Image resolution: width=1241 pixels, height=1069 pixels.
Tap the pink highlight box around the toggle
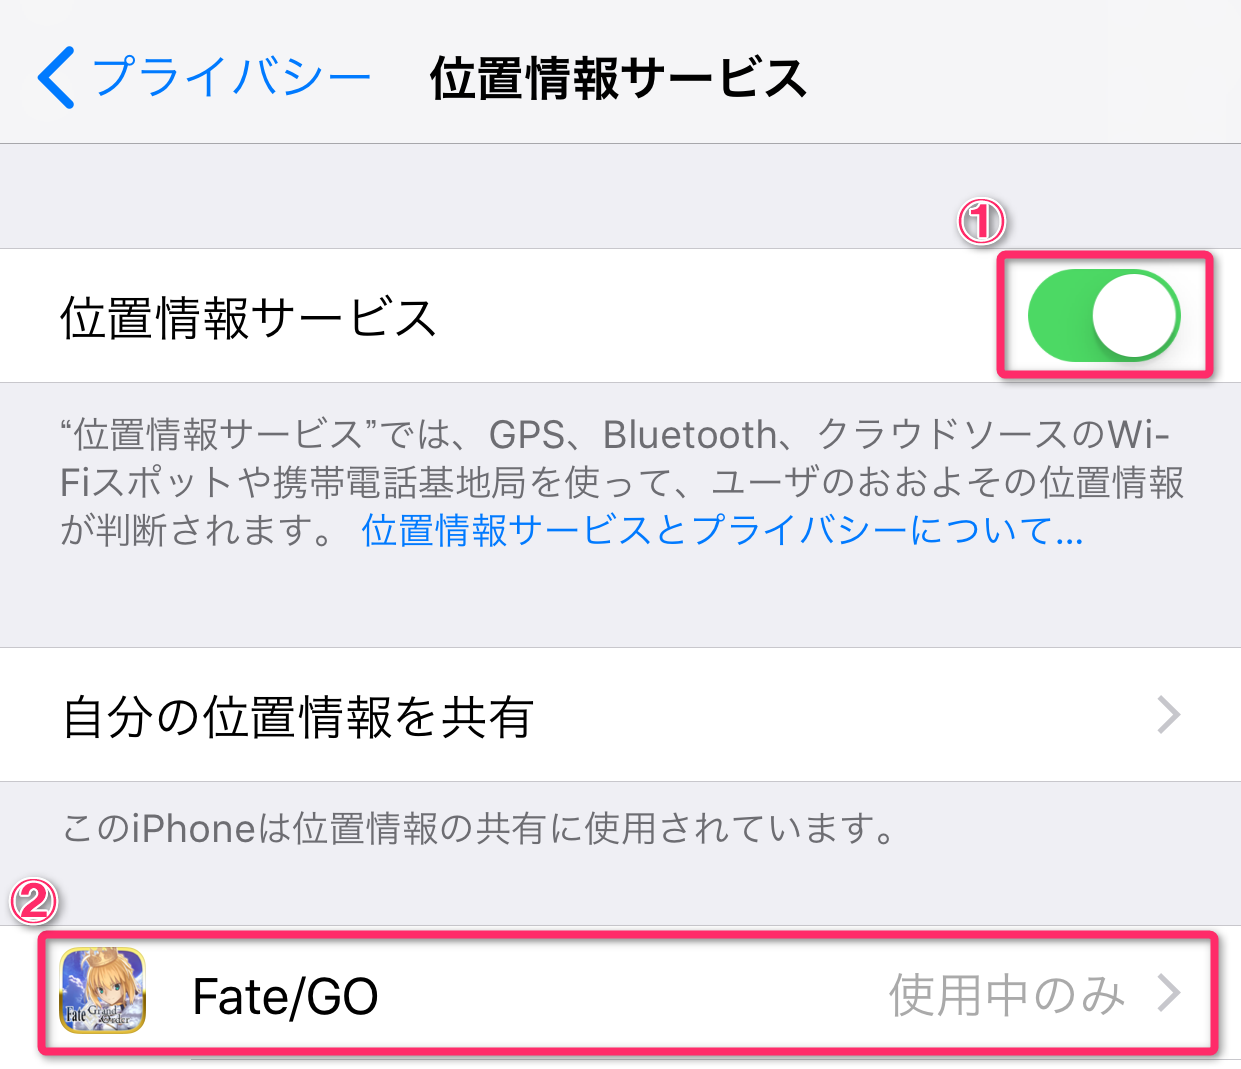[x=1105, y=315]
